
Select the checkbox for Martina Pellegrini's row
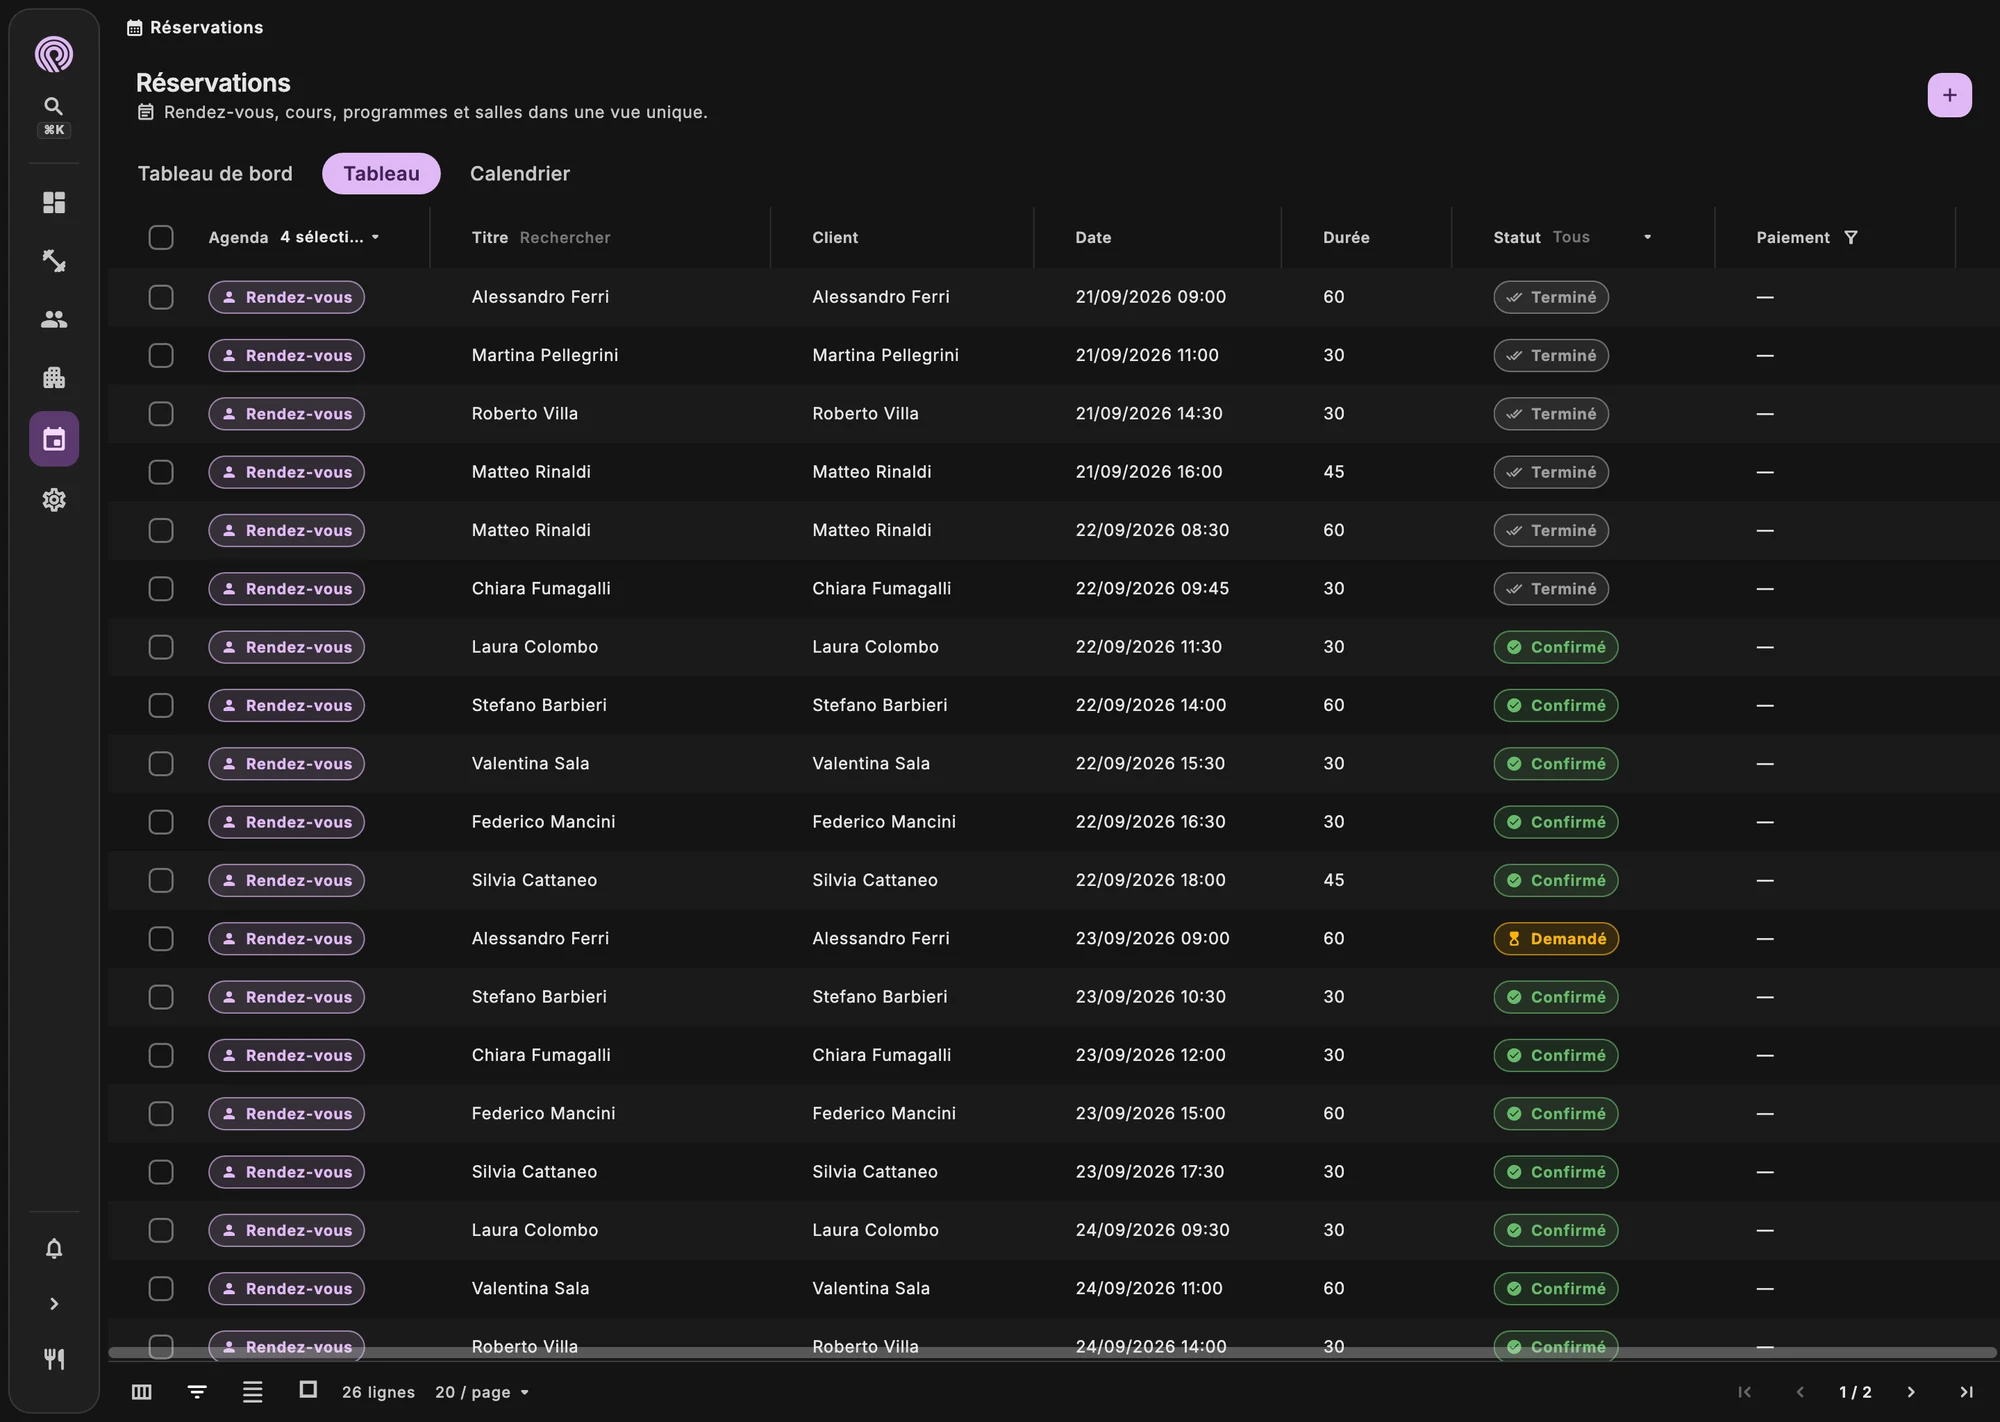pos(161,356)
